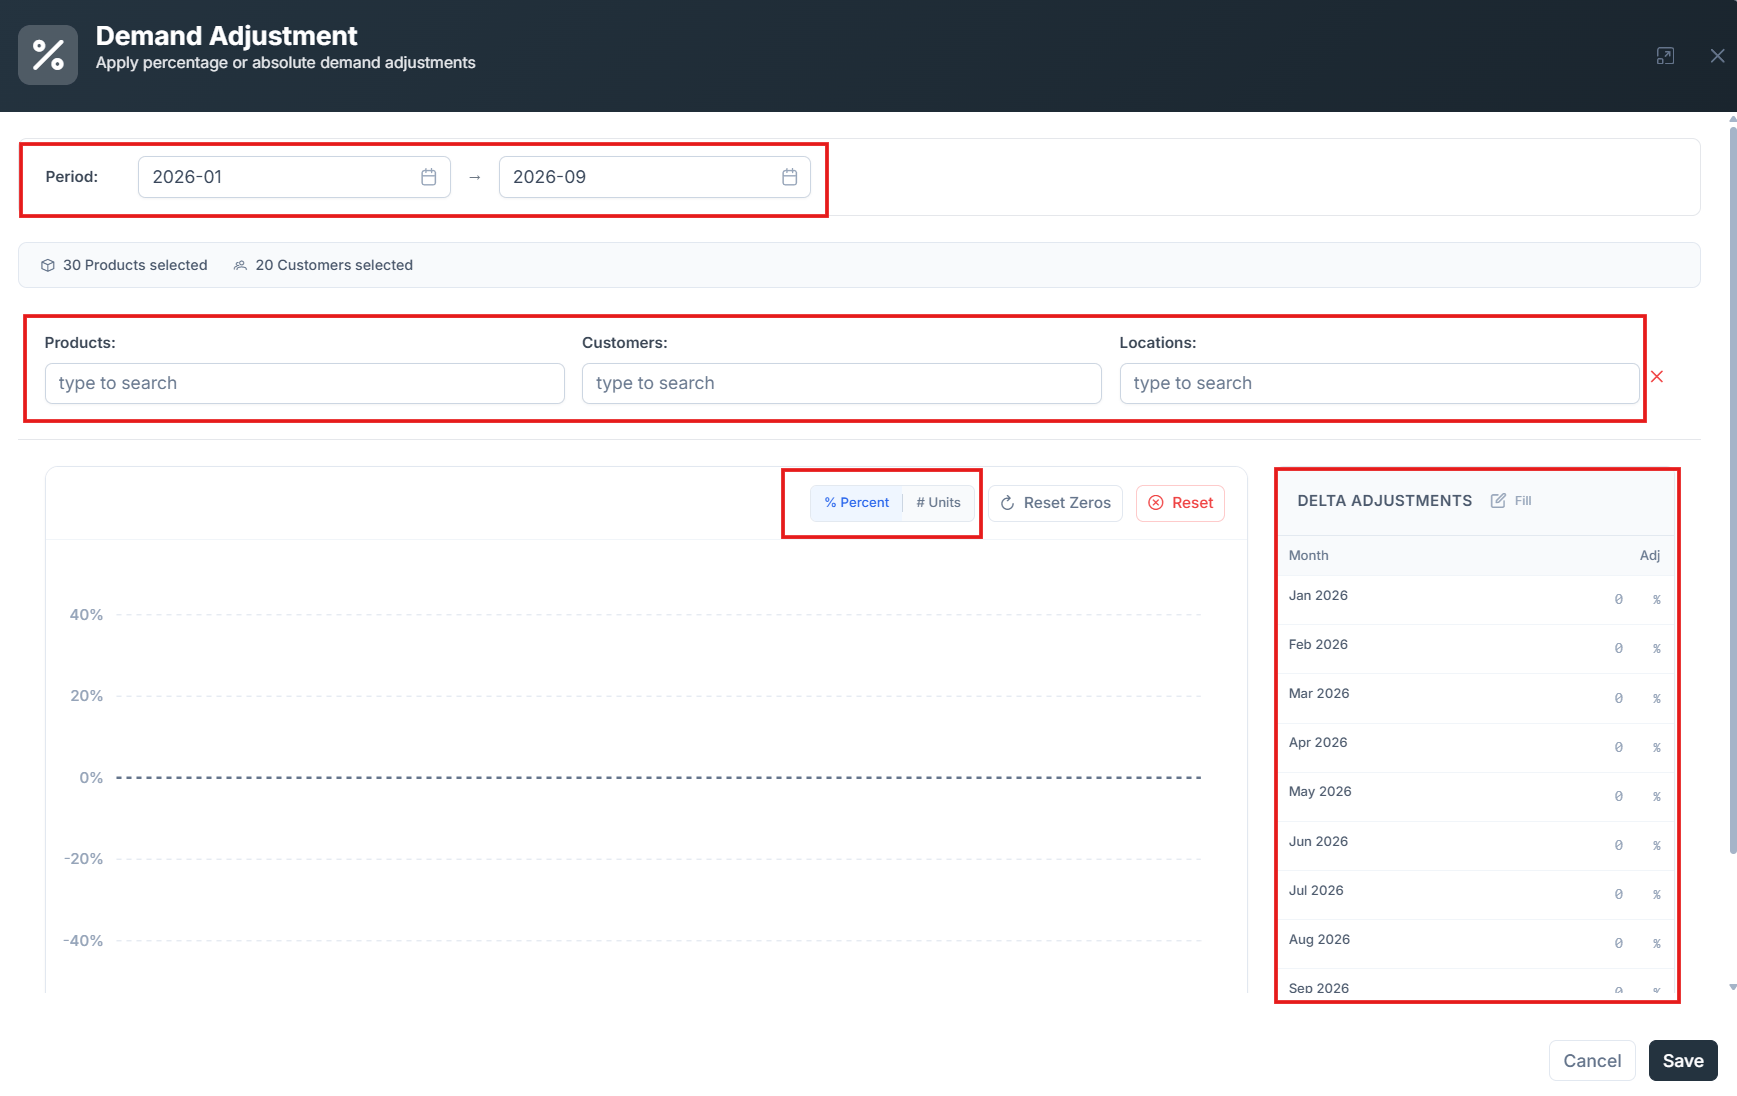
Task: Open calendar picker for end period 2026-09
Action: [790, 177]
